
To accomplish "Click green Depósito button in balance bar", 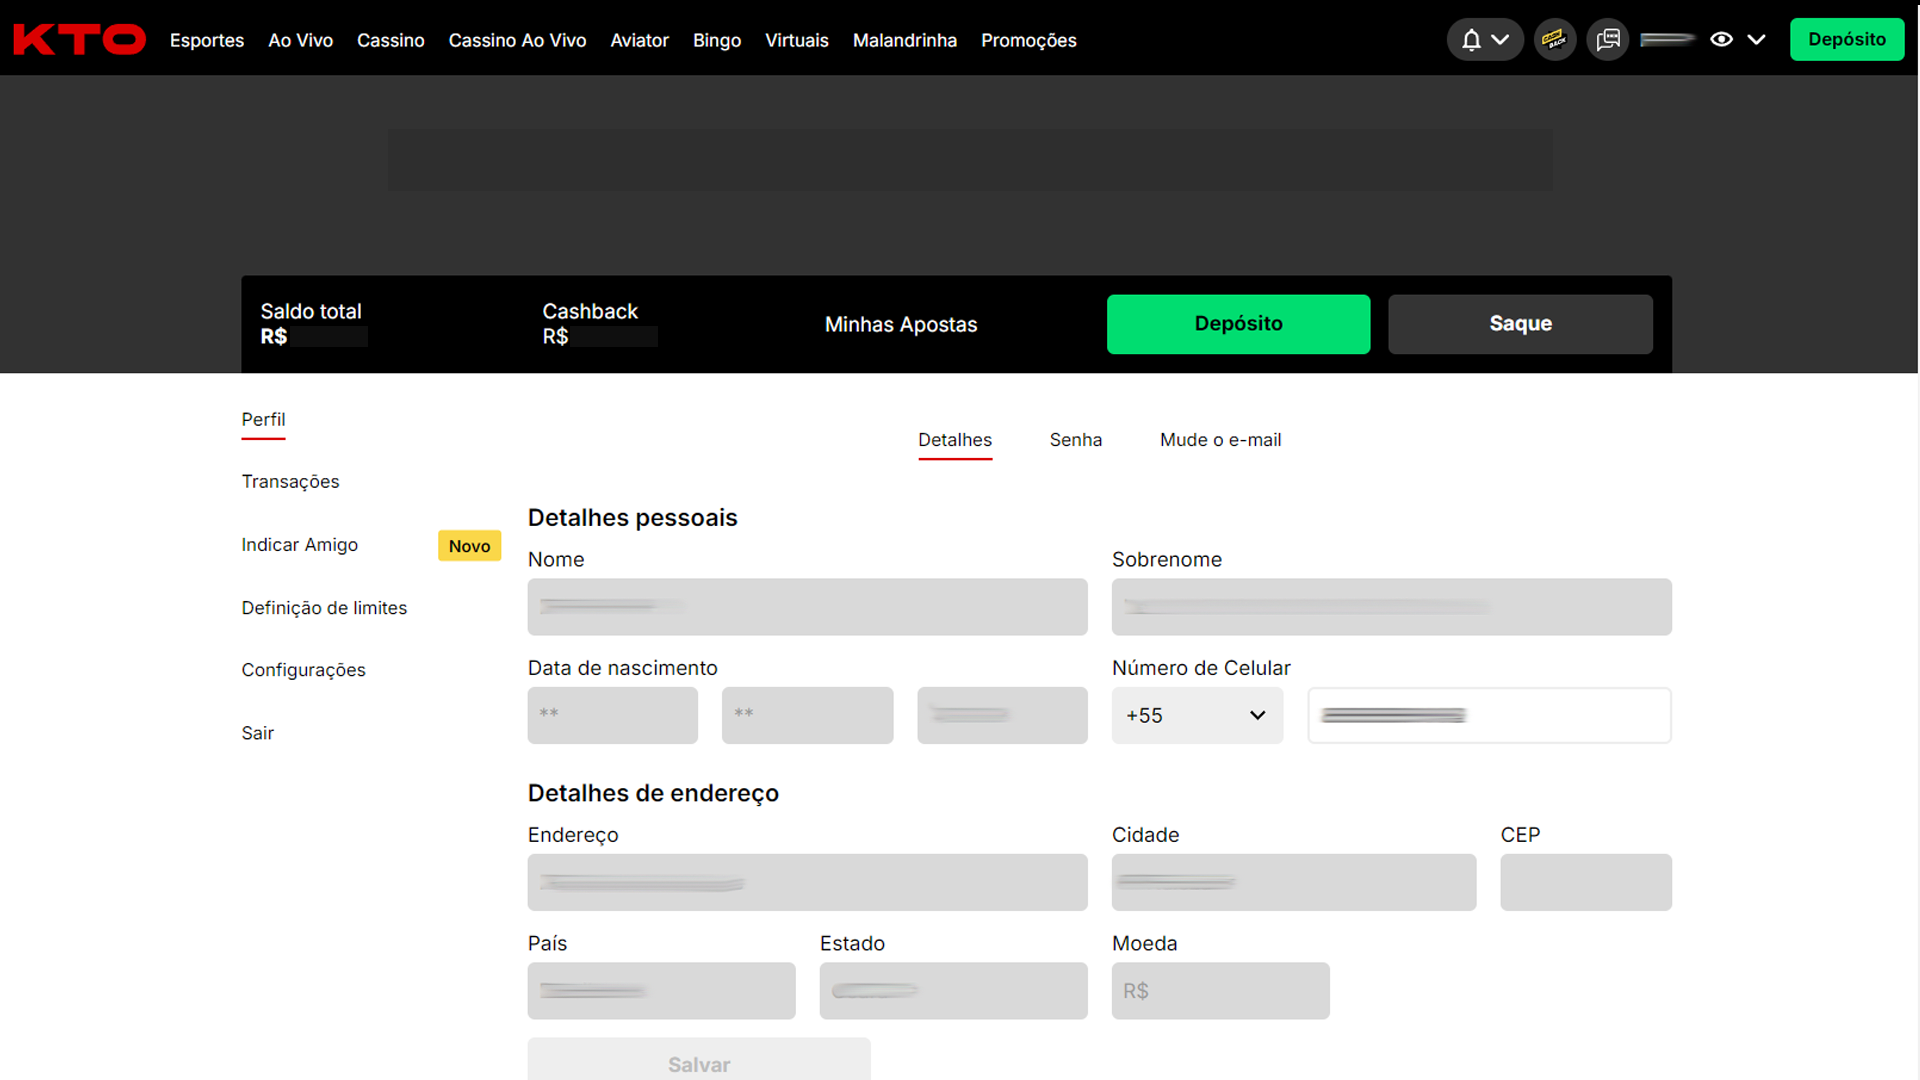I will click(x=1238, y=324).
